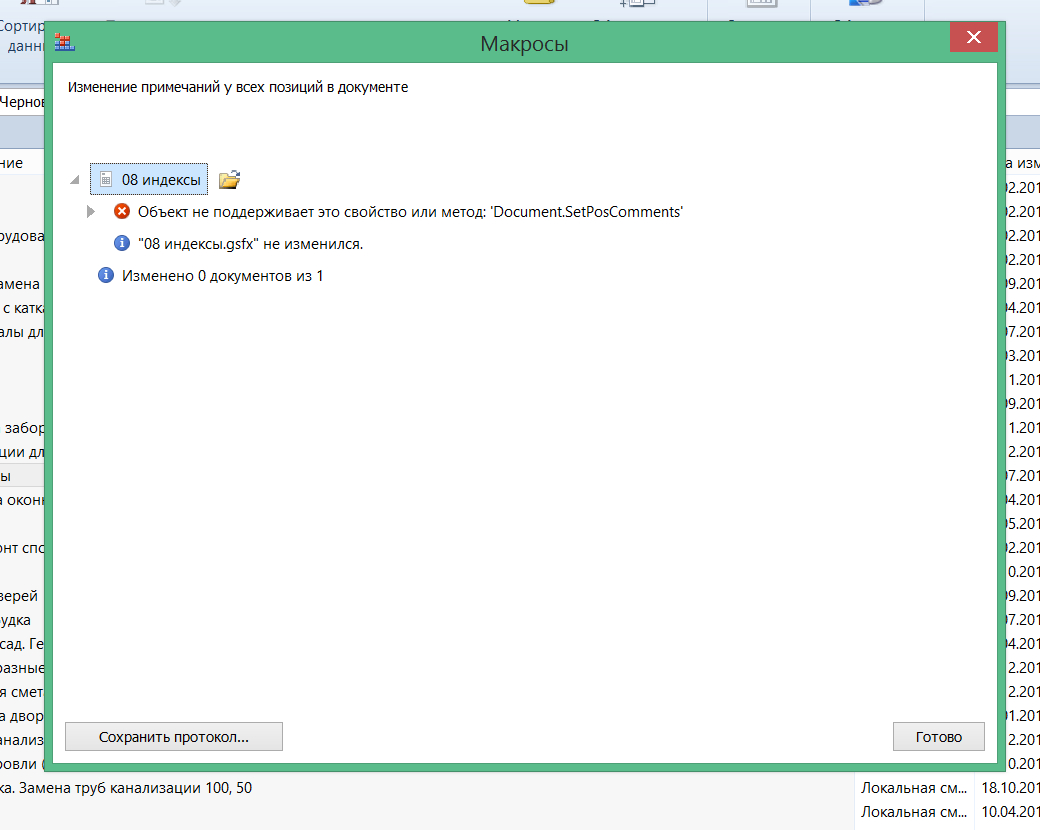
Task: Close the Макросы dialog
Action: (x=974, y=37)
